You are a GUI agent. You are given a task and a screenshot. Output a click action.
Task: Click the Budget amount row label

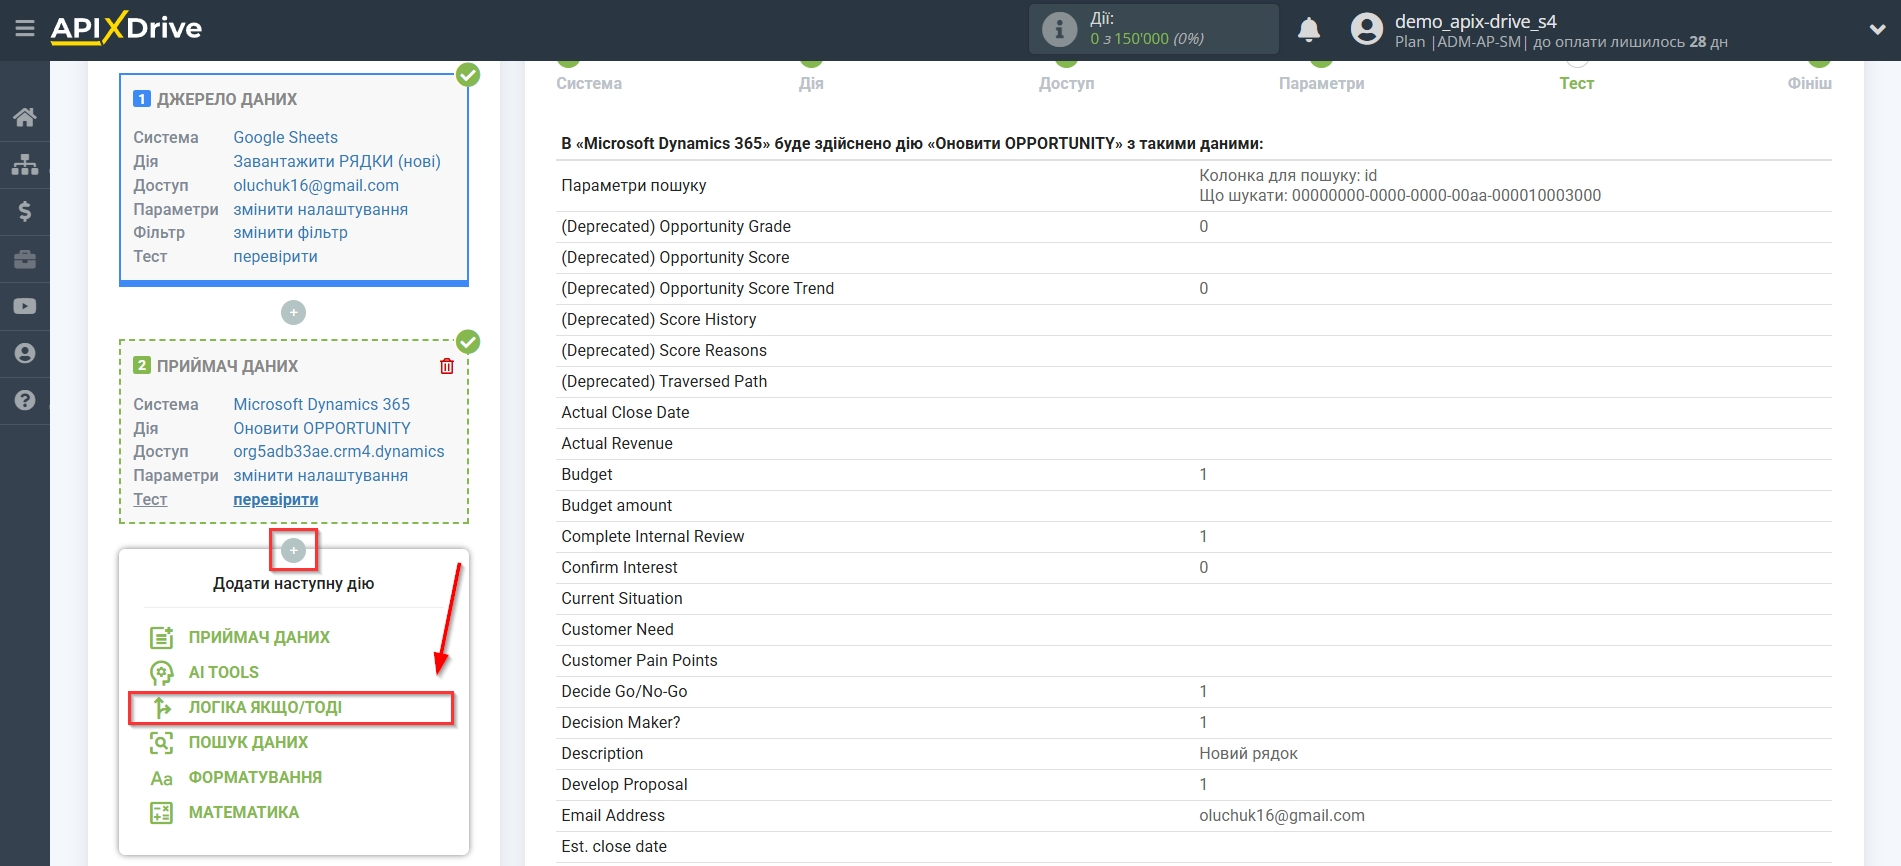[616, 505]
